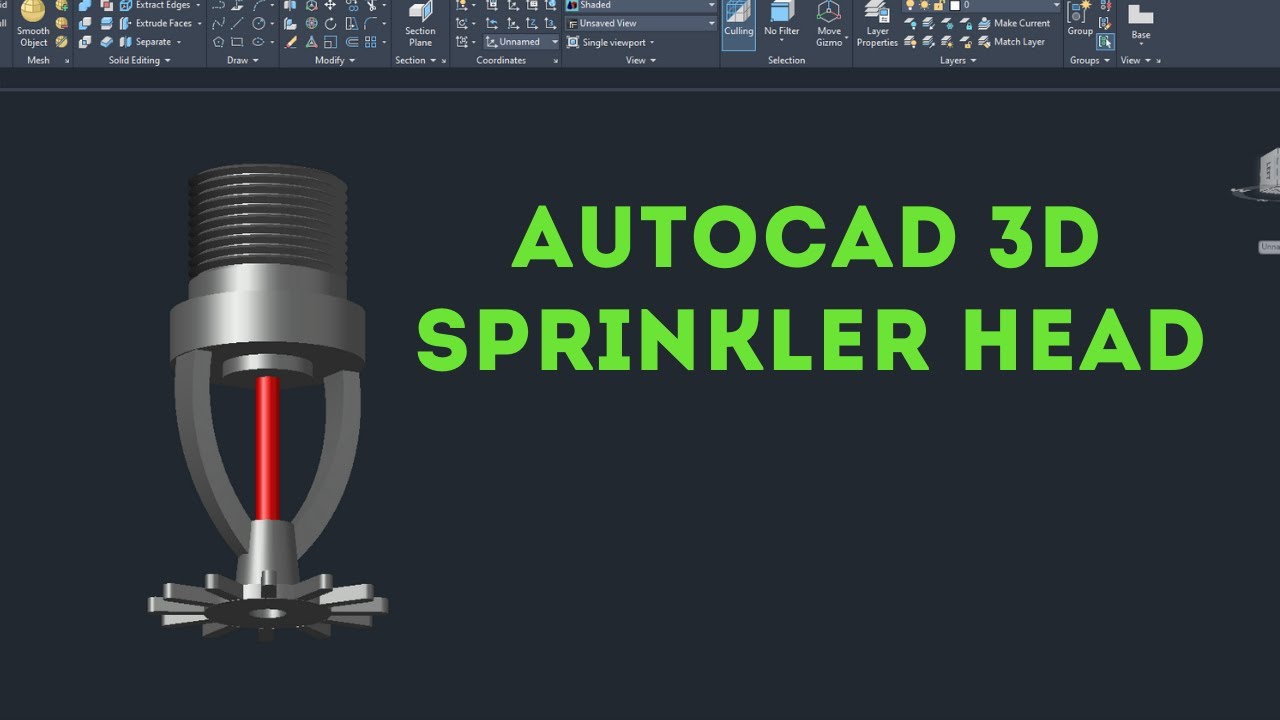Toggle group selection on/off icon
The image size is (1280, 720).
[1105, 41]
